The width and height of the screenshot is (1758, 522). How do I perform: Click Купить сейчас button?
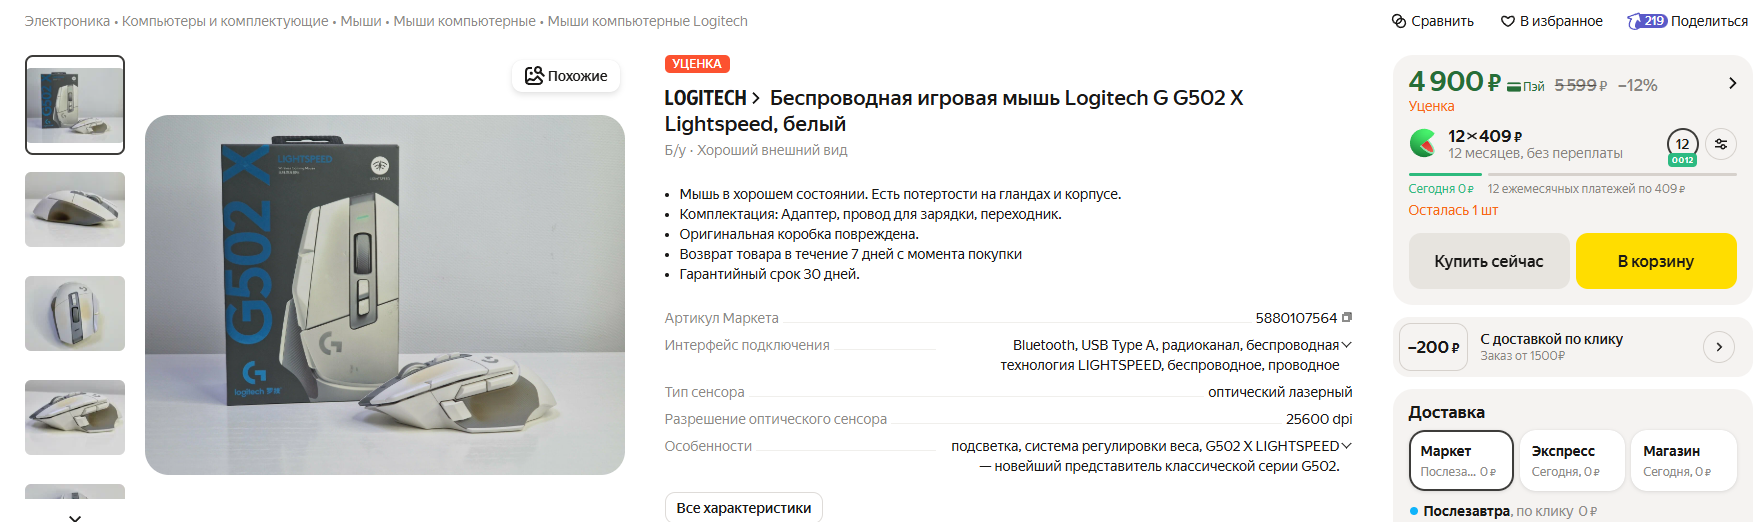[1488, 261]
